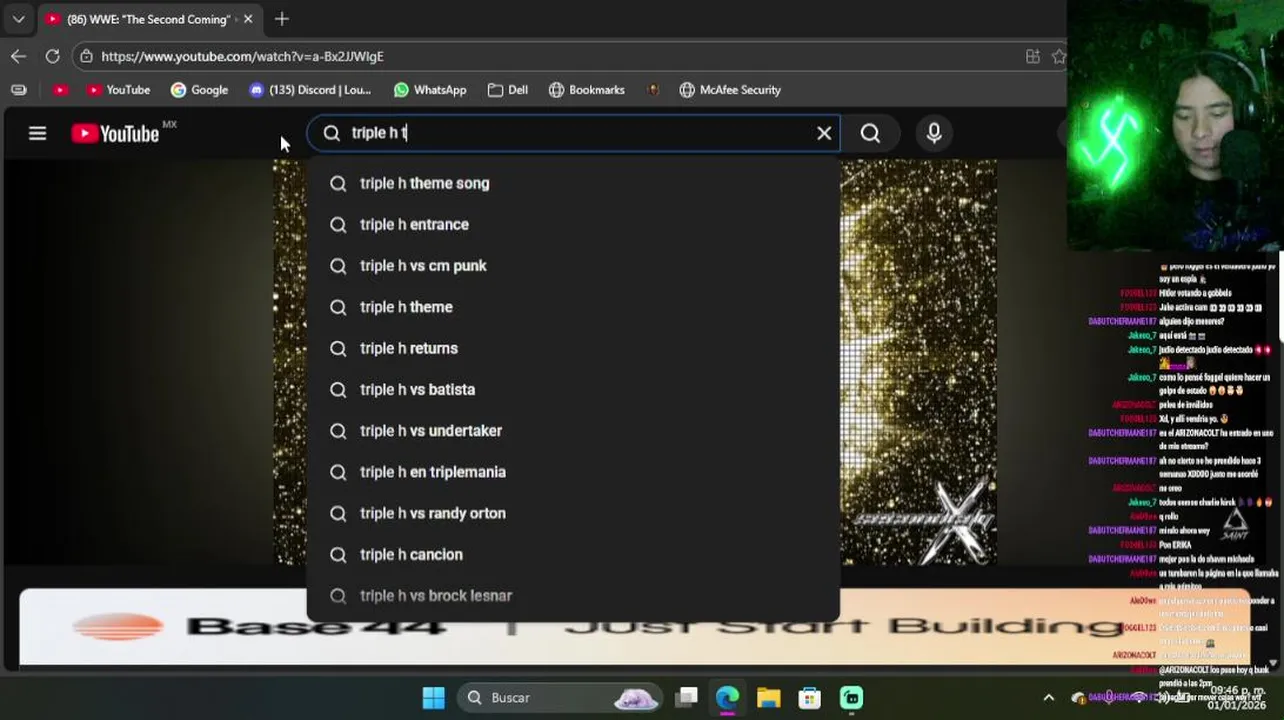
Task: Select suggestion 'triple h entrance'
Action: tap(573, 224)
